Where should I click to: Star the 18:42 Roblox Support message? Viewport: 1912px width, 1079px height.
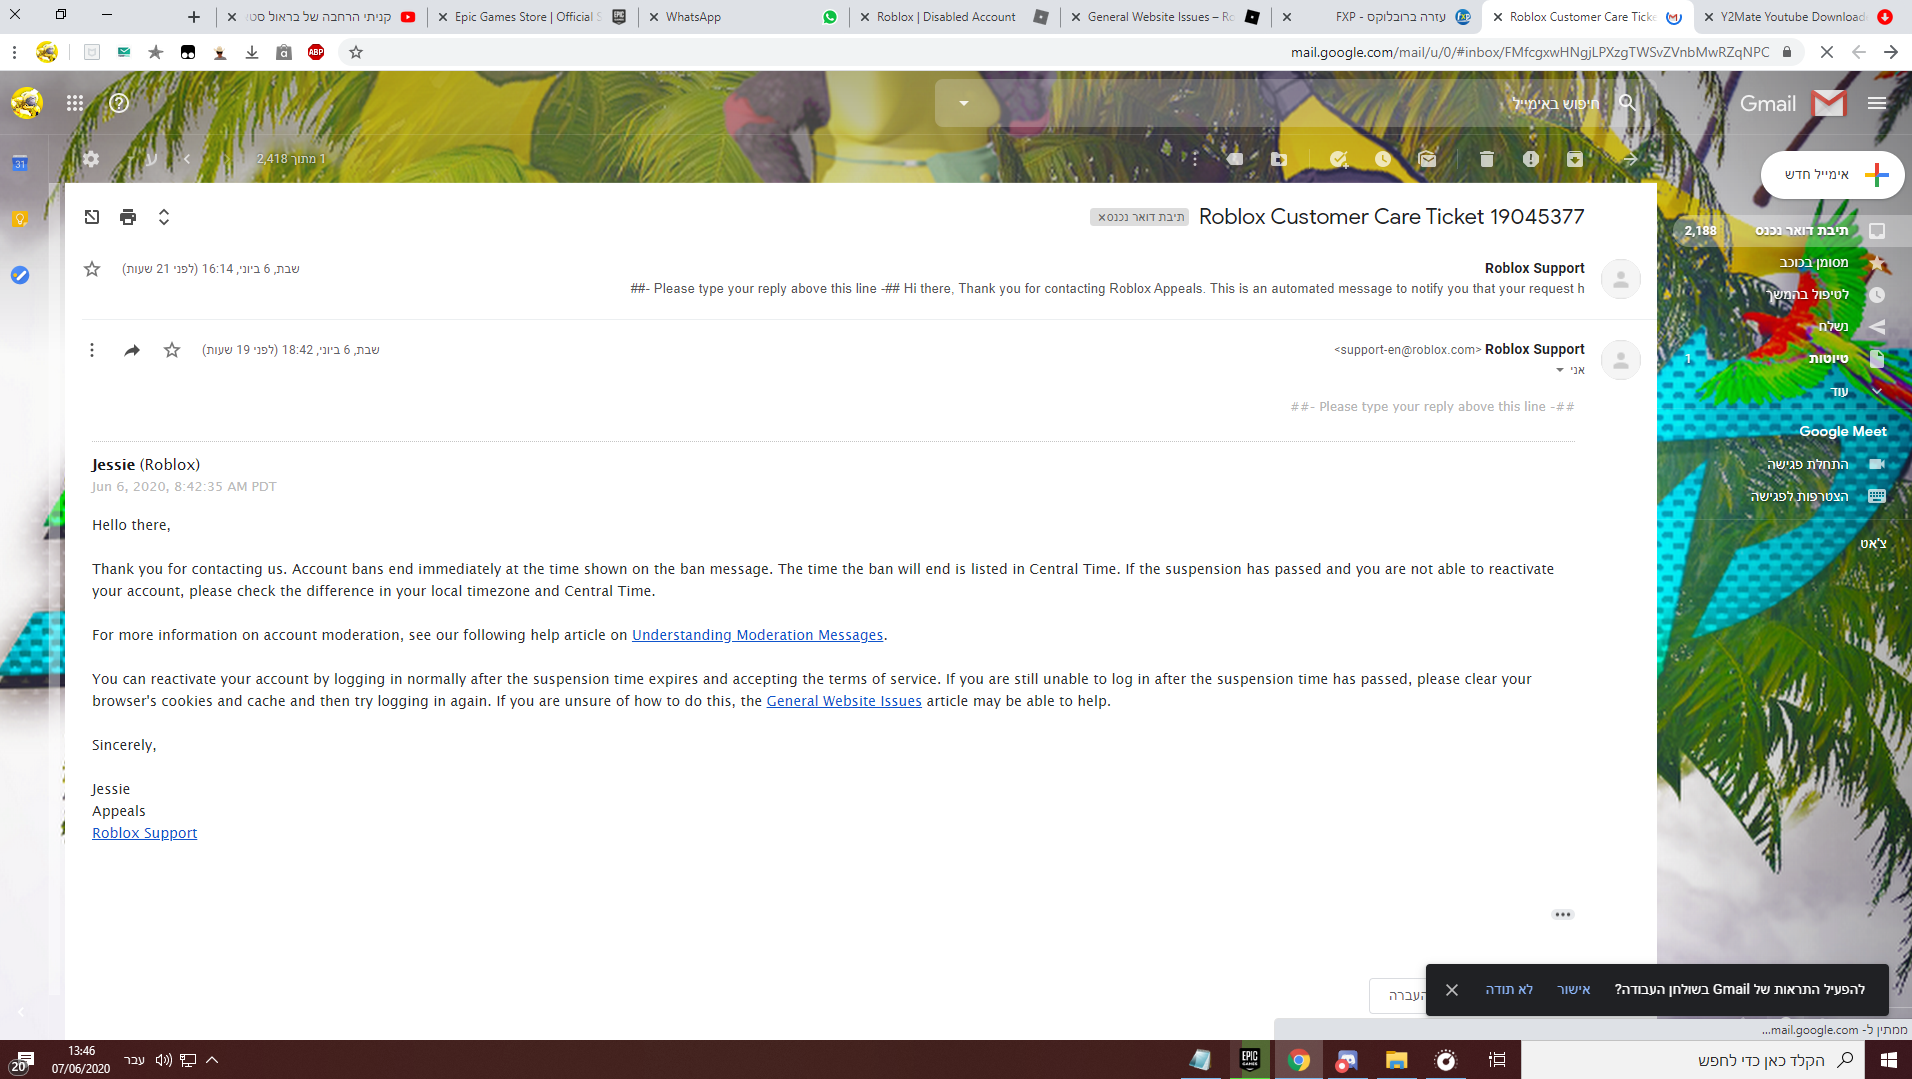click(x=172, y=350)
